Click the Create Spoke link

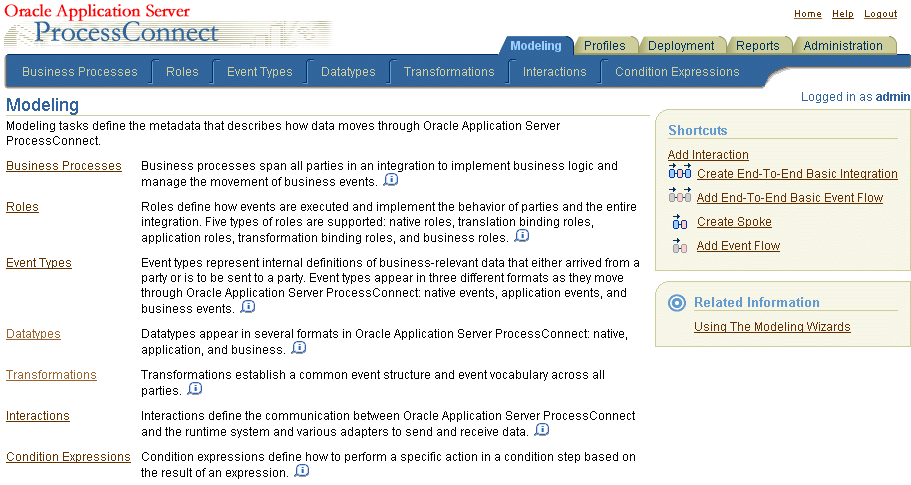(x=734, y=222)
